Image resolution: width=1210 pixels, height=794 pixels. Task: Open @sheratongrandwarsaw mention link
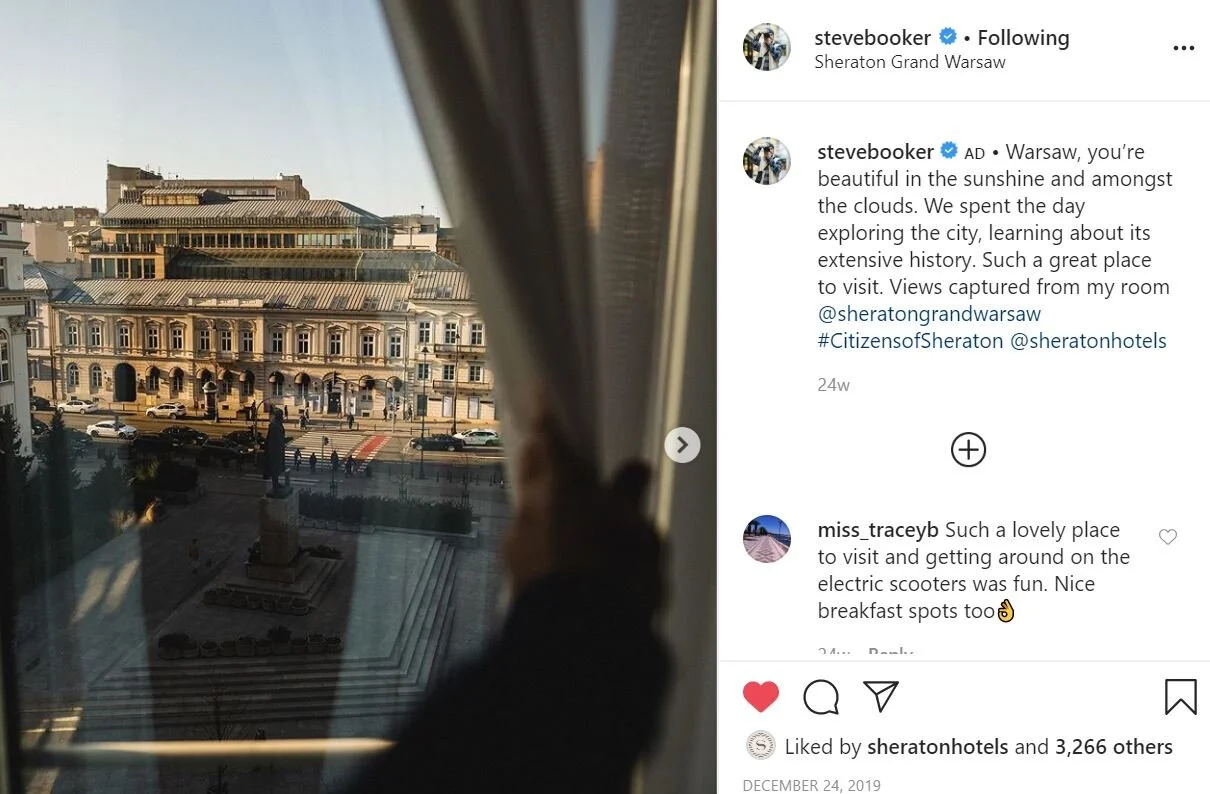point(929,314)
